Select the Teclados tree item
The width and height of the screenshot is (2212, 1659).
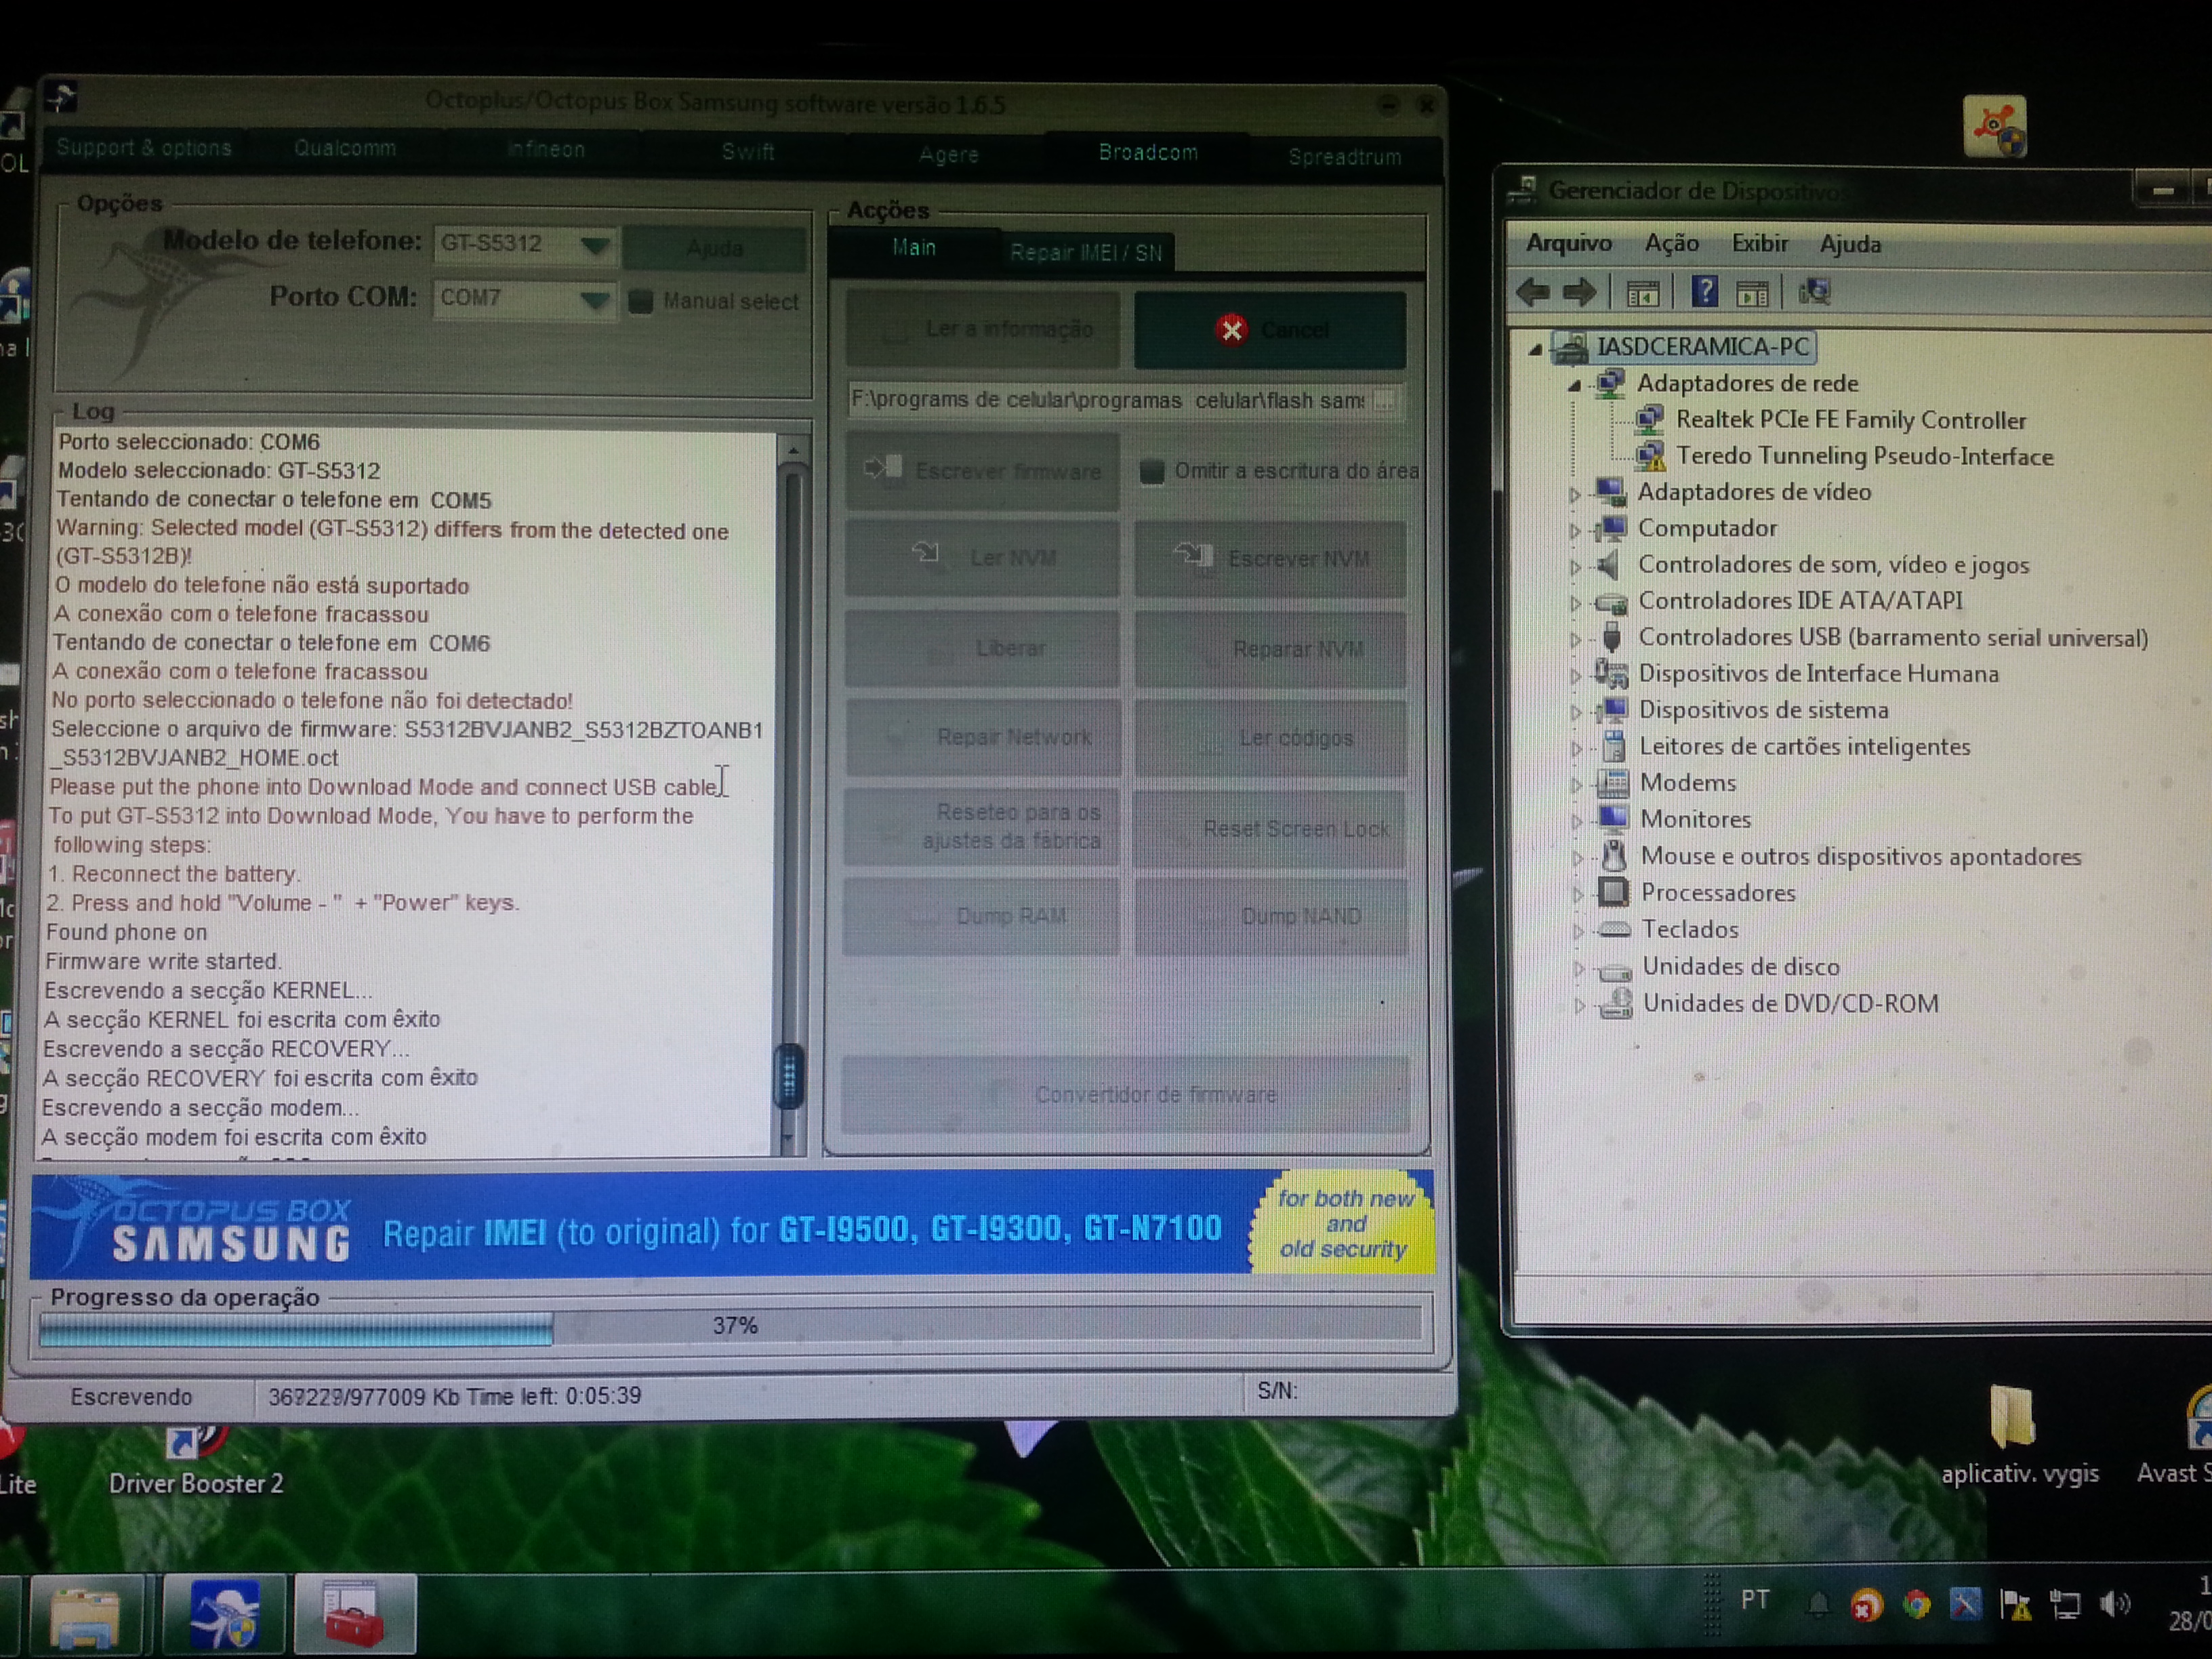point(1690,930)
